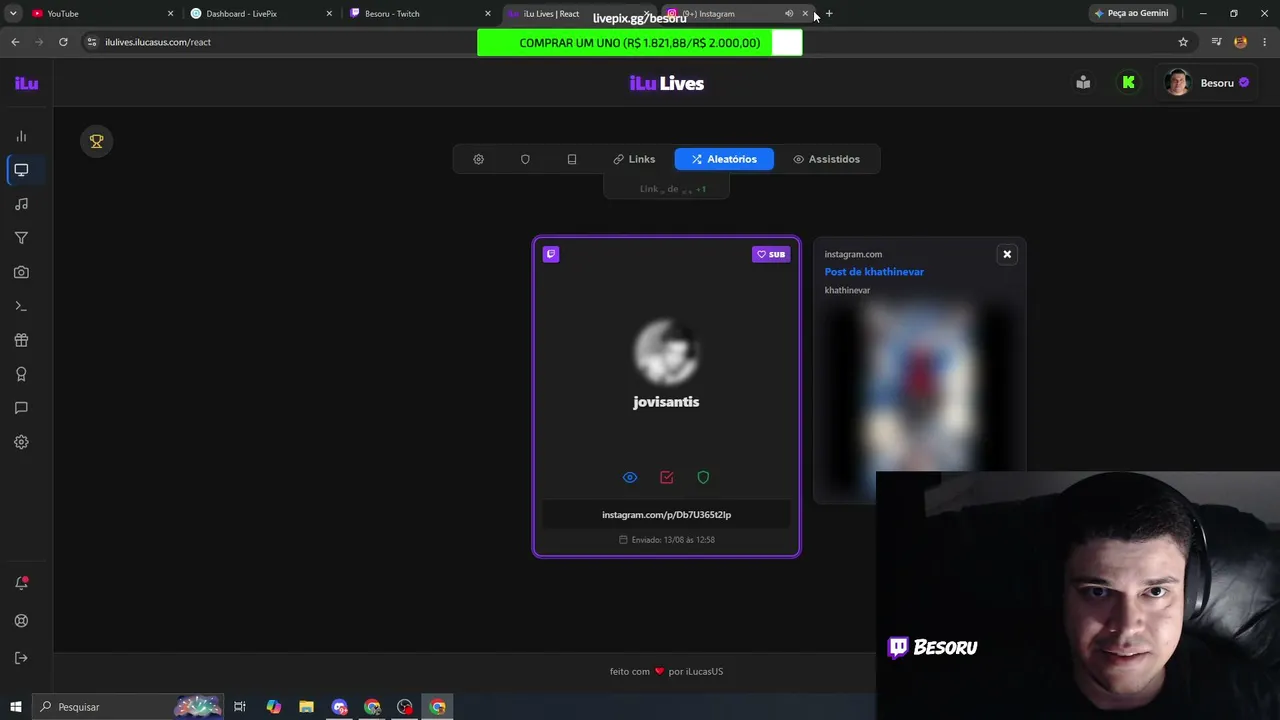This screenshot has width=1280, height=720.
Task: Click the Pesquisar taskbar search box
Action: click(128, 707)
